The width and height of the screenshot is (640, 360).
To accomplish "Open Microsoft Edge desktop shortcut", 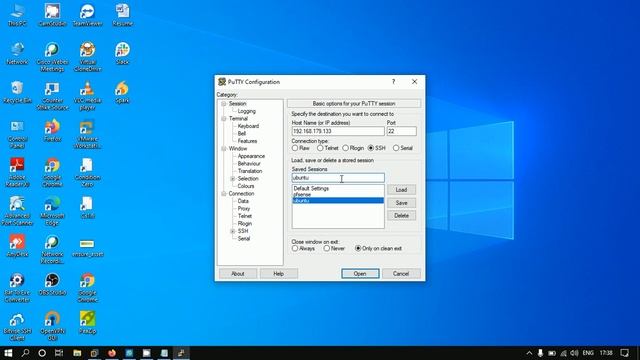I will tap(52, 211).
